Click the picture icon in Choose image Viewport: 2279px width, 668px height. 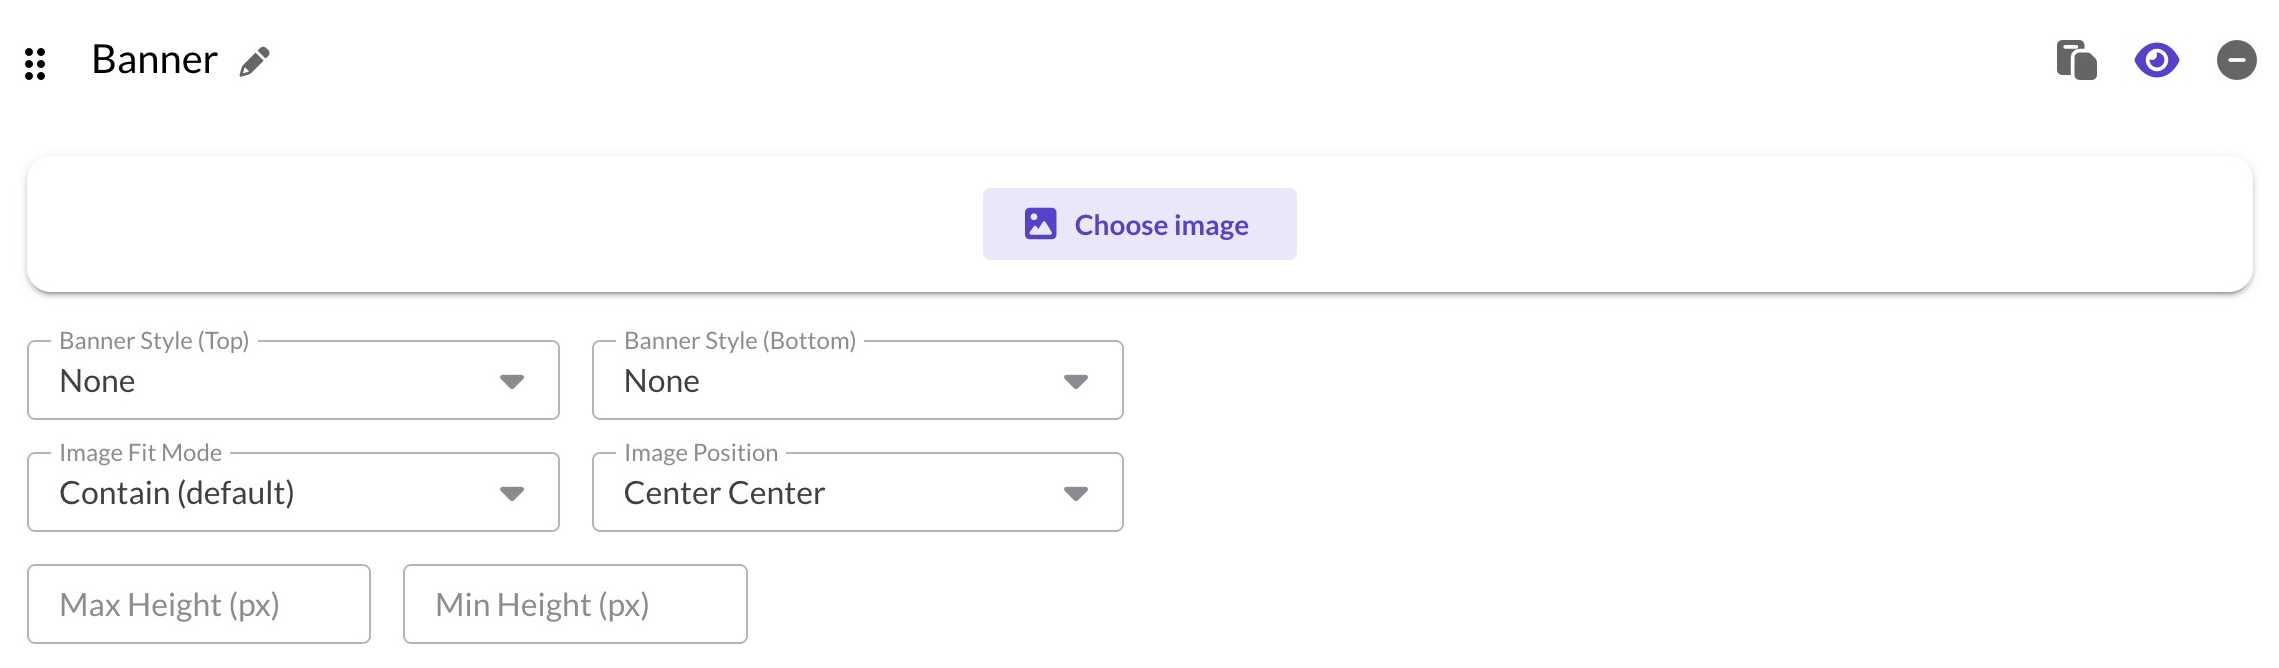pyautogui.click(x=1040, y=224)
